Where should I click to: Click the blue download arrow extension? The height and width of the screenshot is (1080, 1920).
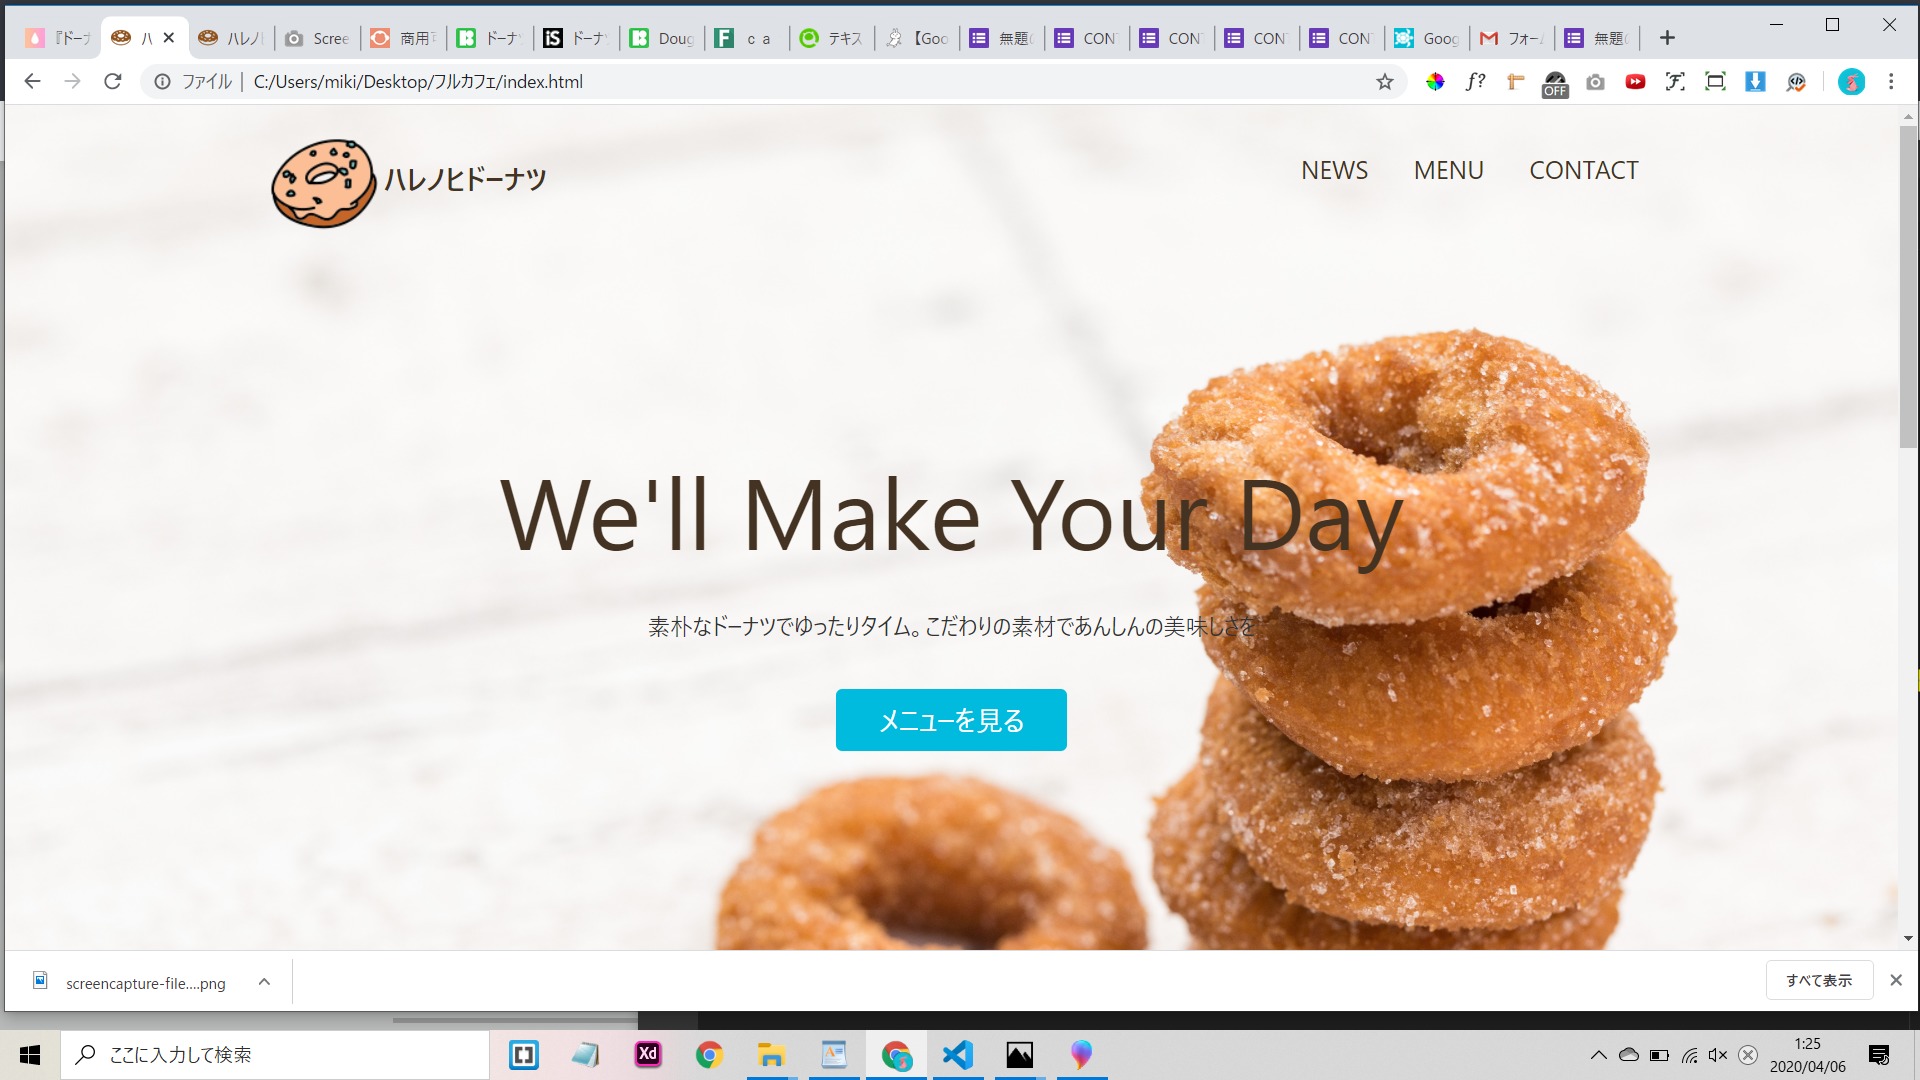pyautogui.click(x=1755, y=82)
